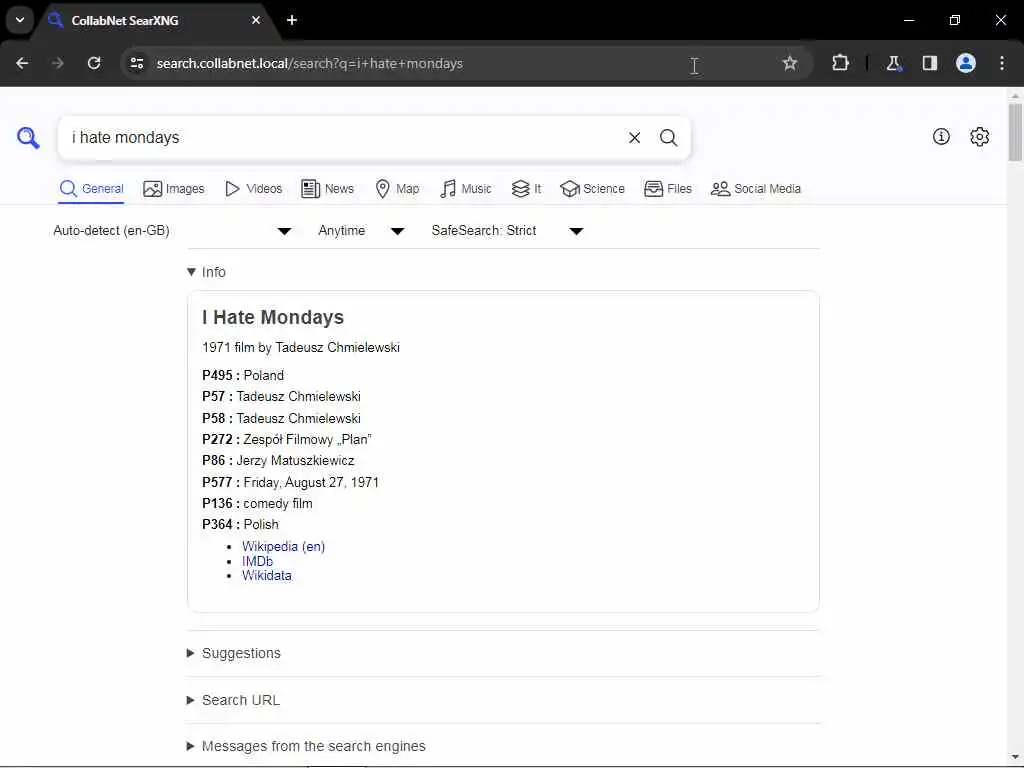Click the 'P272 : Zespół Filmowy „Plan"' row

pyautogui.click(x=287, y=440)
